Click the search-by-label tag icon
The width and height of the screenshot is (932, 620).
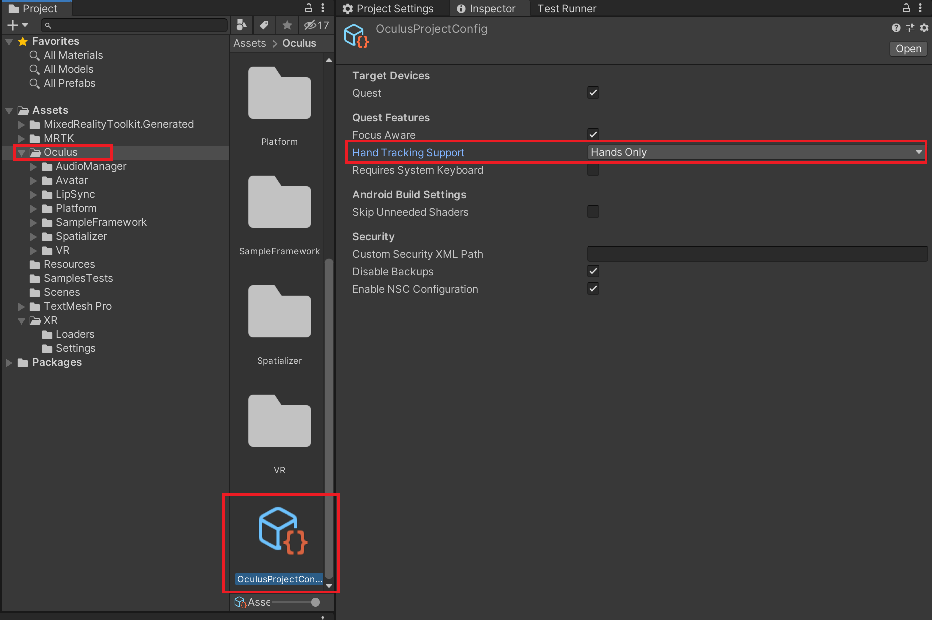(264, 25)
